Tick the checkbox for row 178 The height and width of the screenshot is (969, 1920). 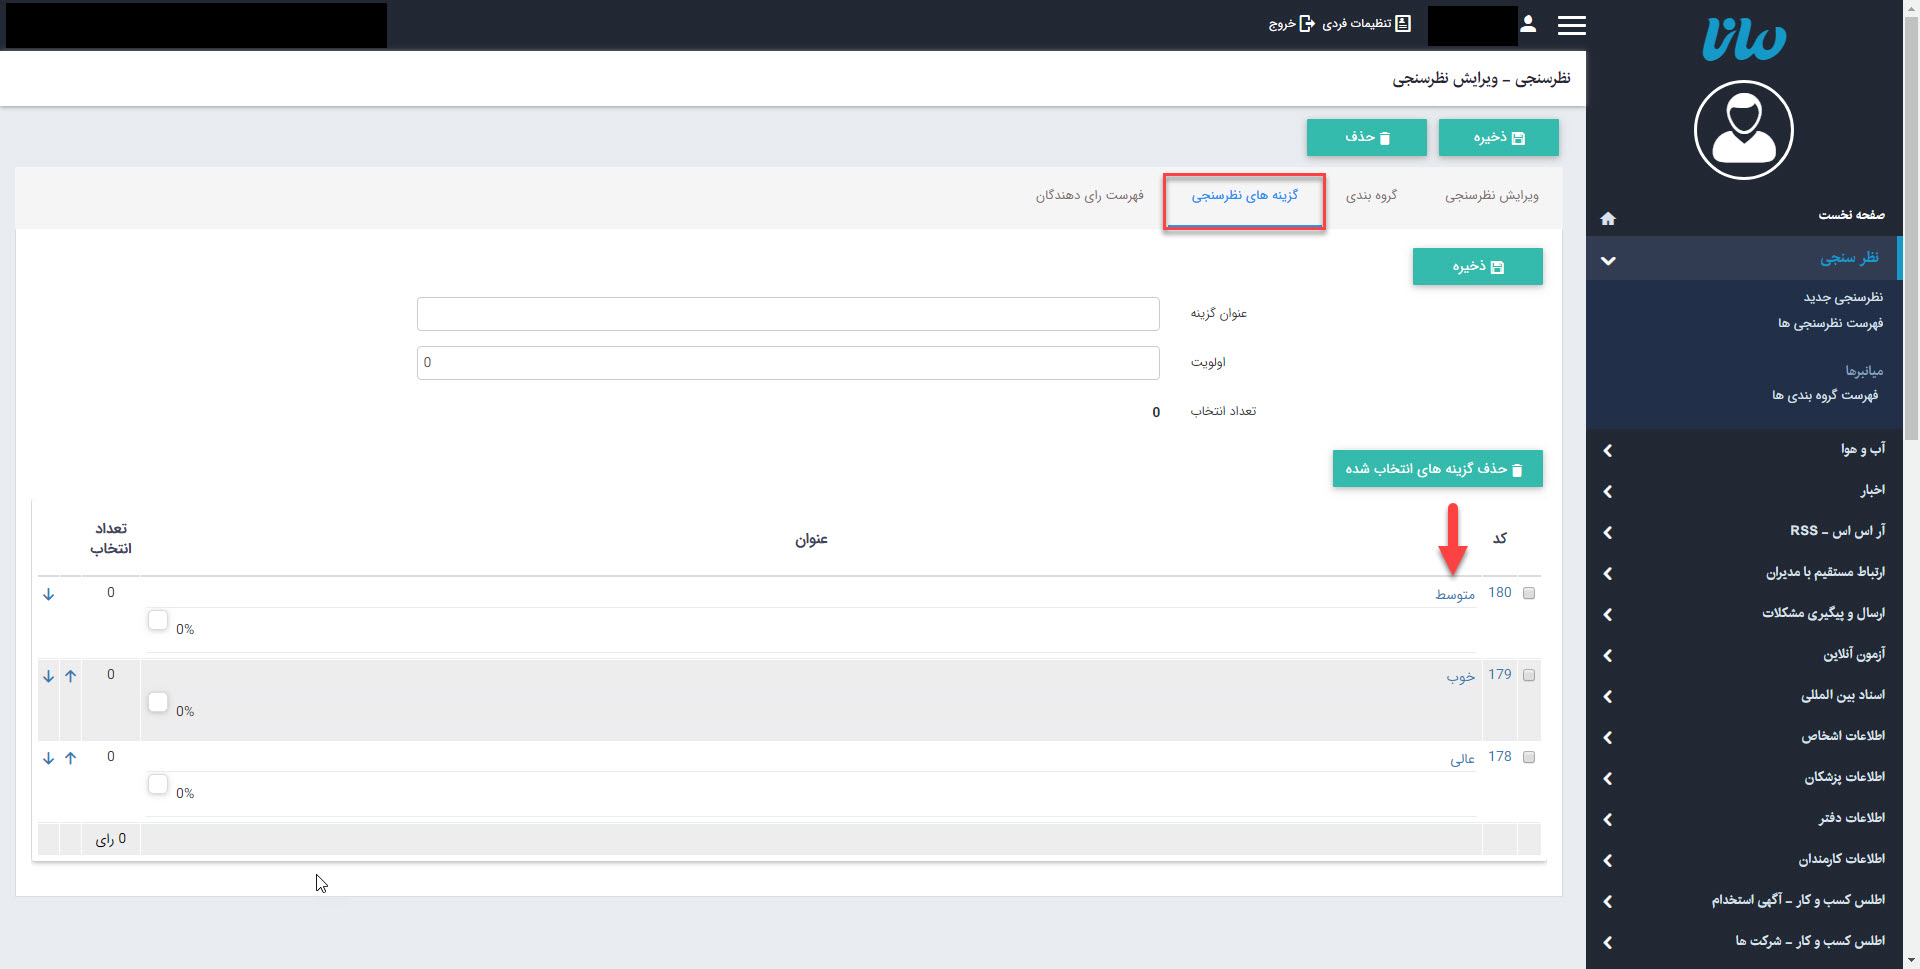point(1528,757)
